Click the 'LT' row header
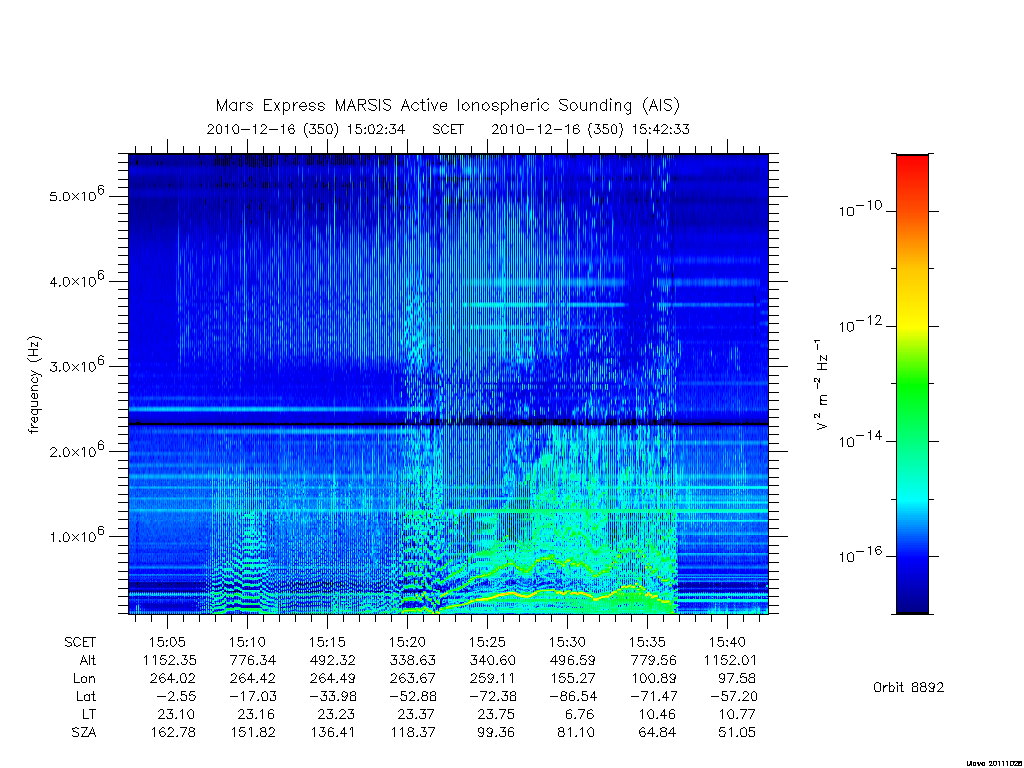Screen dimensions: 1024x768 click(89, 714)
